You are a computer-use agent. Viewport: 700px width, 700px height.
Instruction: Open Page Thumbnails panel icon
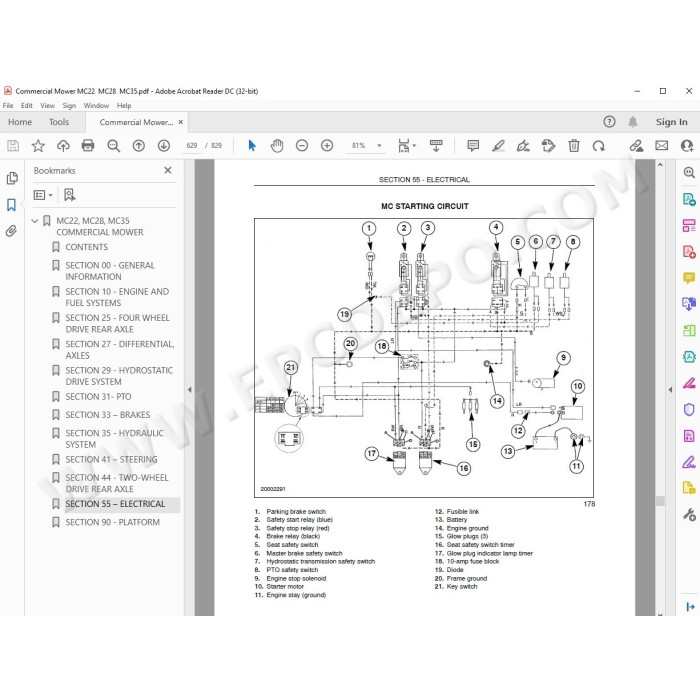(x=12, y=178)
